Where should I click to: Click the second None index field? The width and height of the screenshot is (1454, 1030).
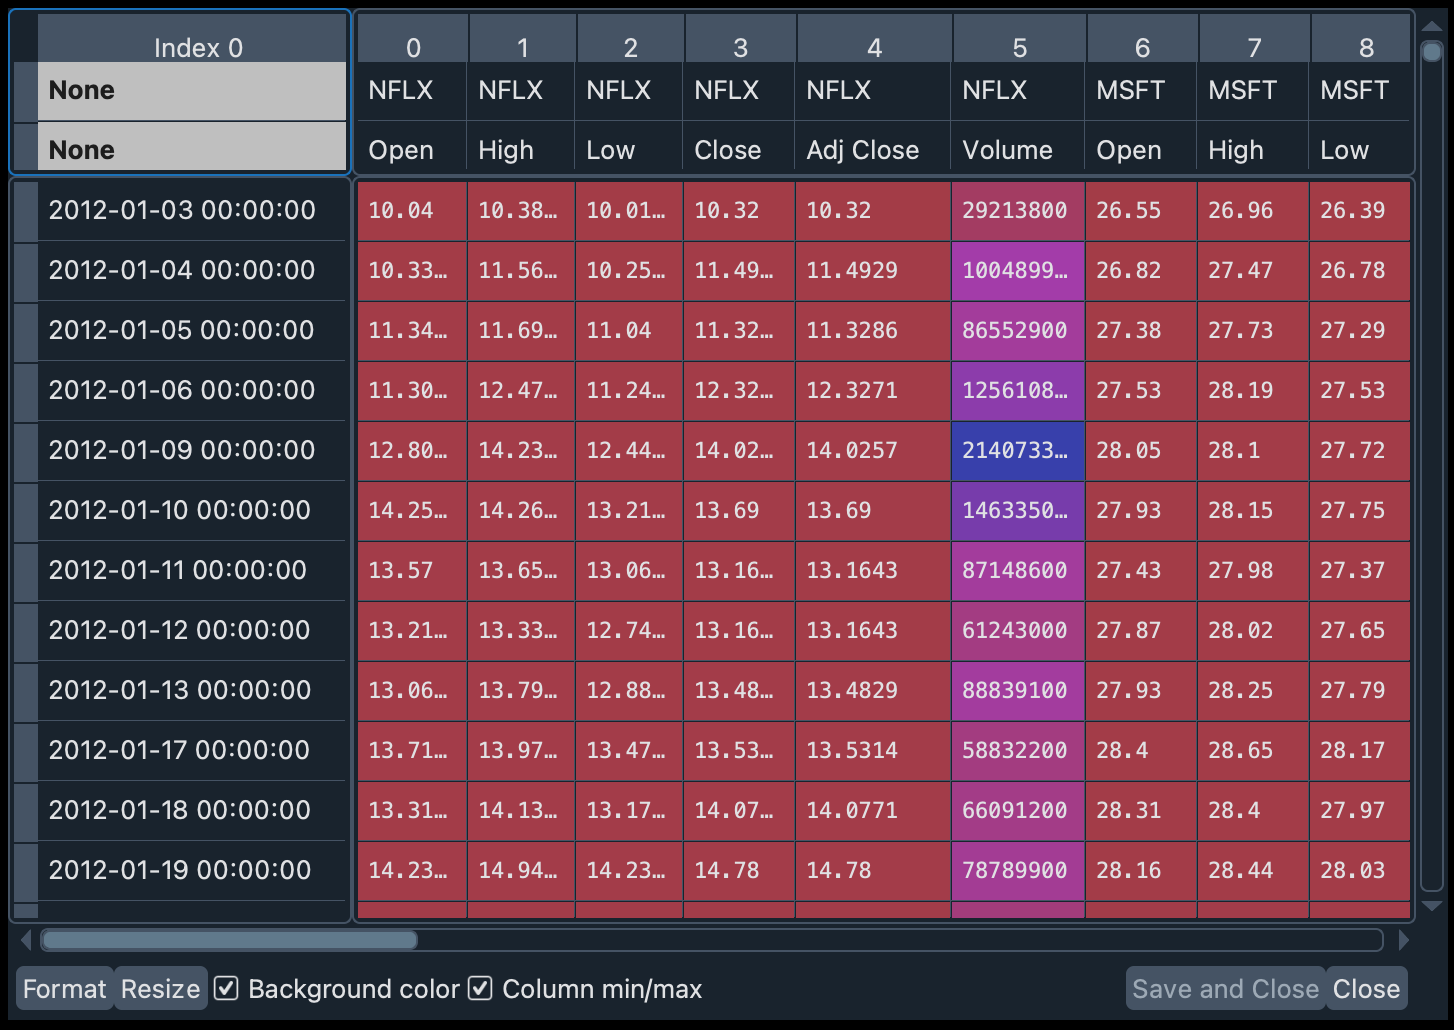(x=191, y=149)
